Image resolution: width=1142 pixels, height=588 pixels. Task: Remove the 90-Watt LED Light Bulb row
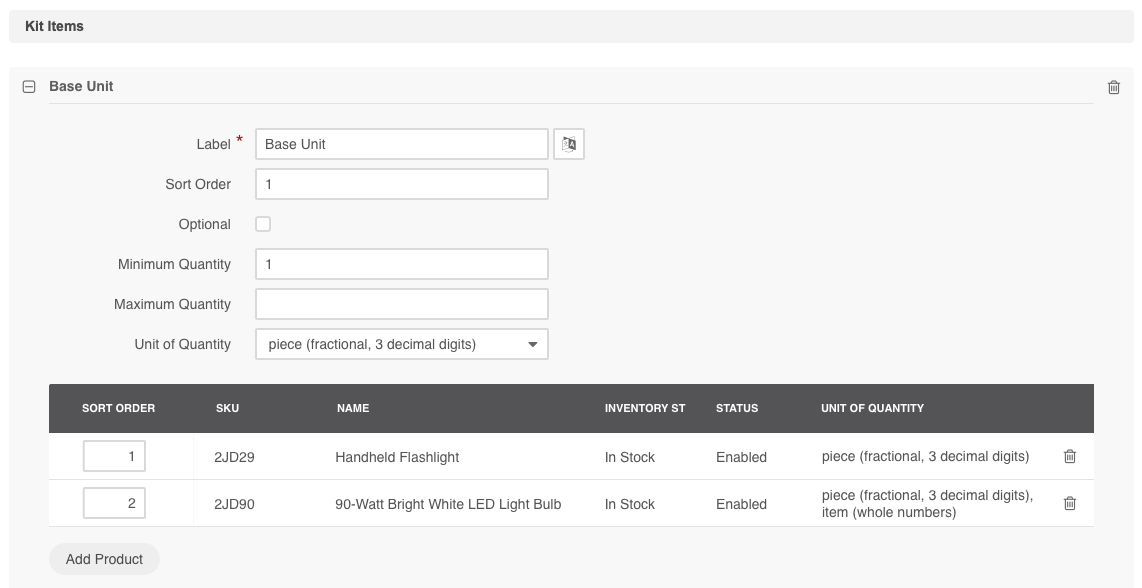(1070, 503)
